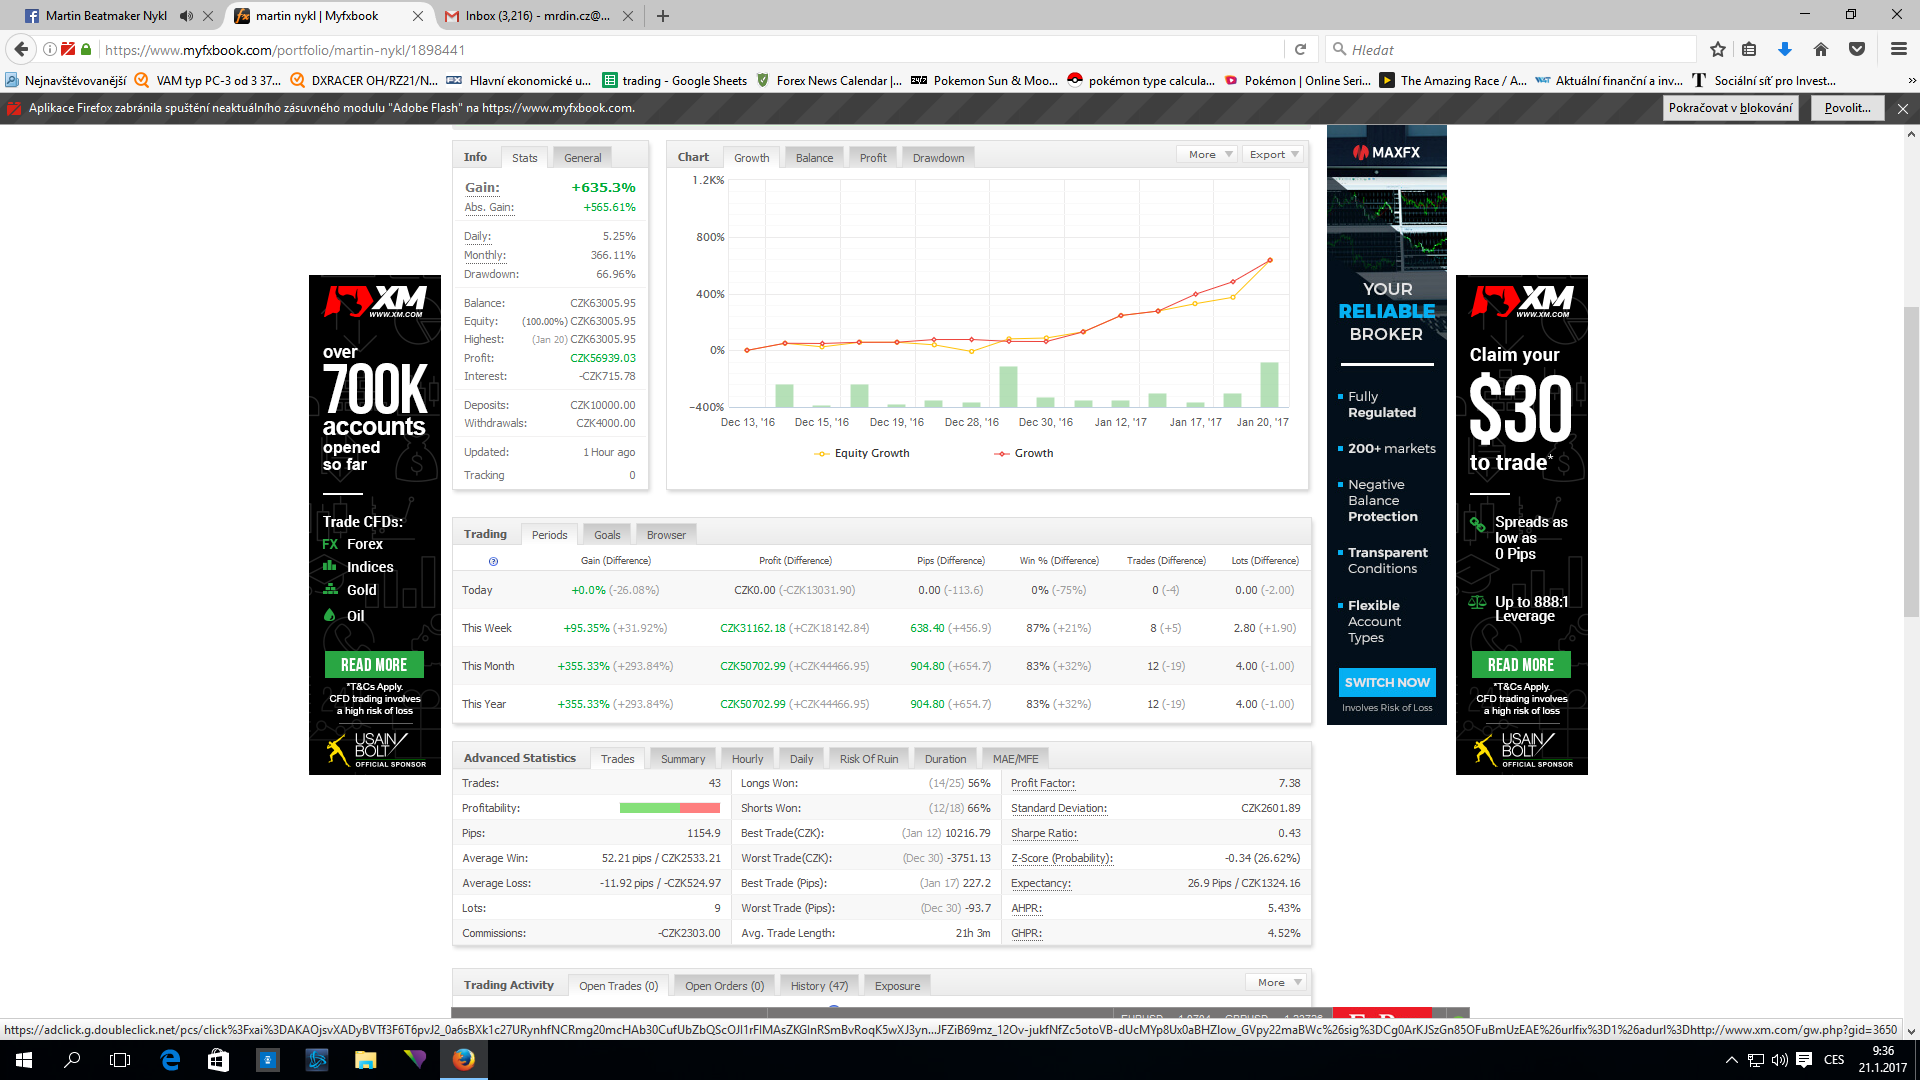This screenshot has height=1080, width=1920.
Task: Click the Hledat search field
Action: pyautogui.click(x=1510, y=49)
